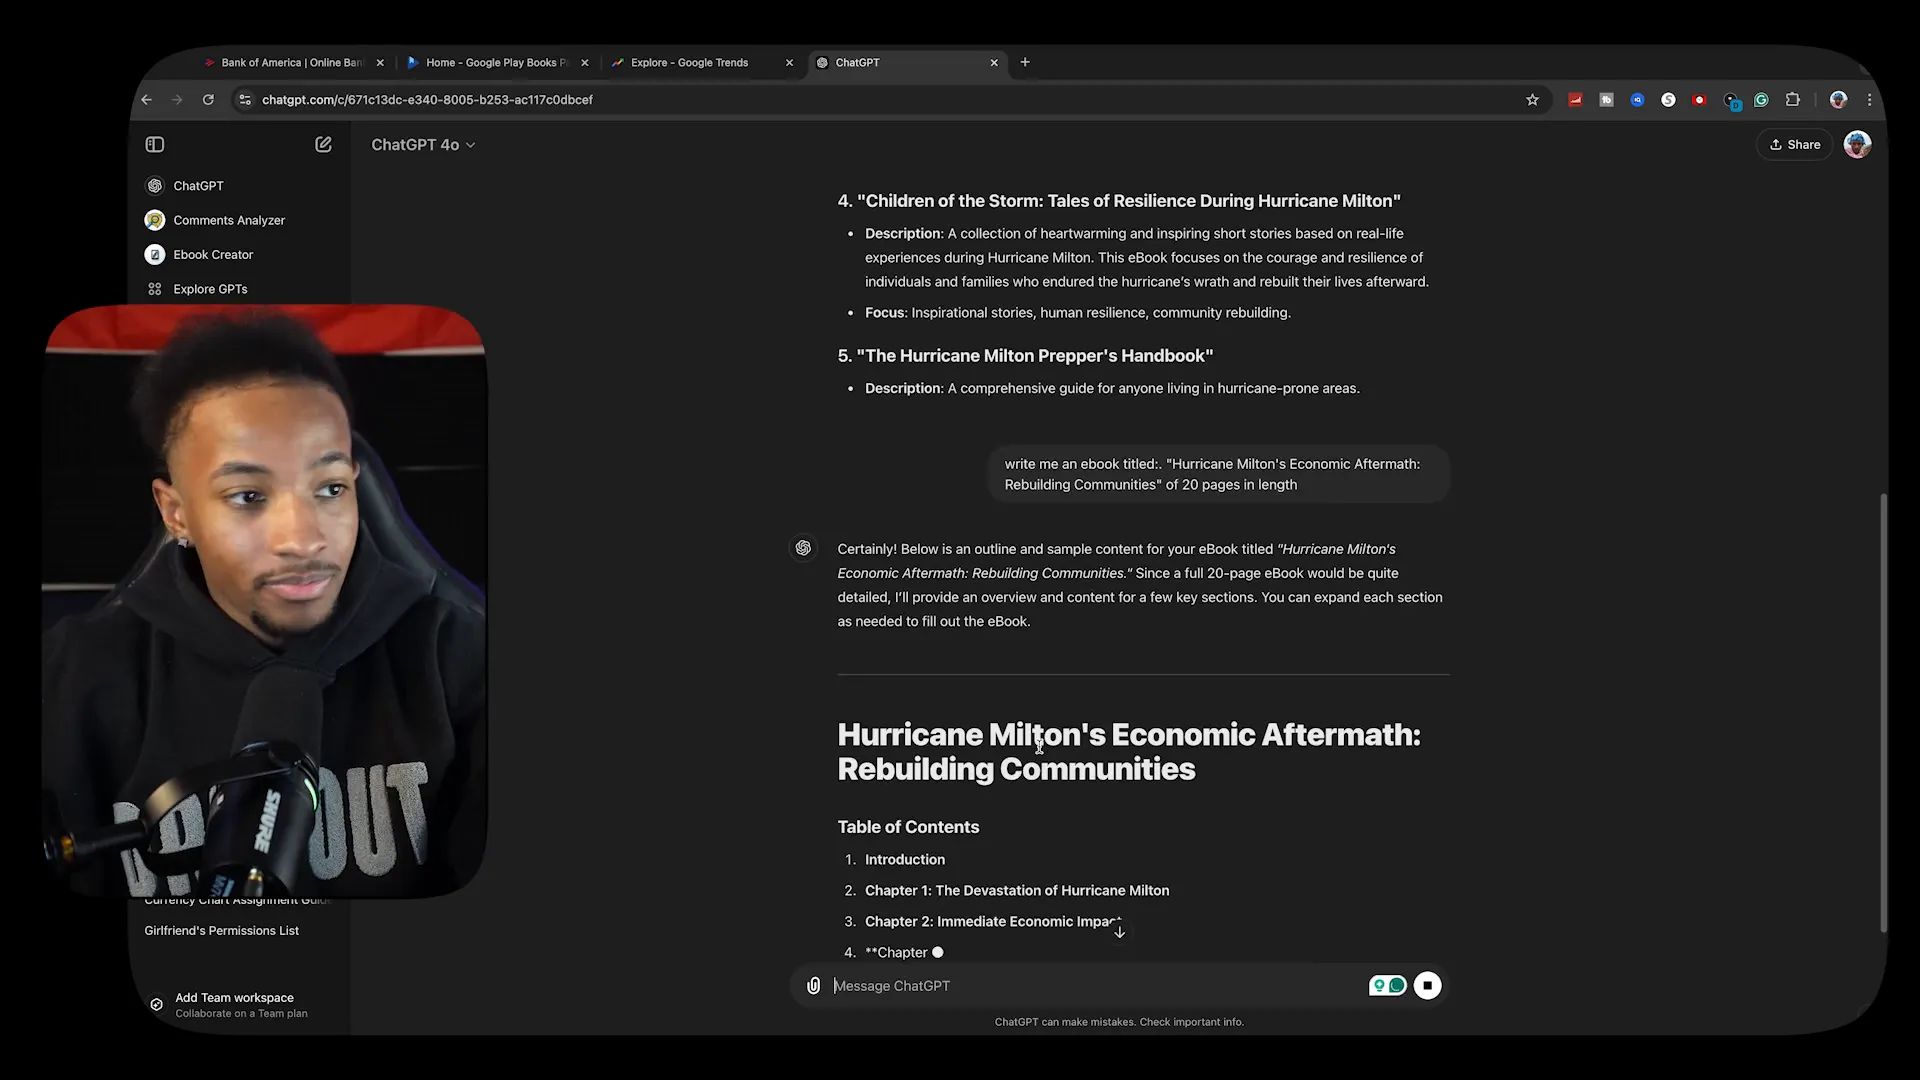This screenshot has width=1920, height=1080.
Task: Click "Chapter 1: The Devastation of Hurricane Milton"
Action: 1017,891
